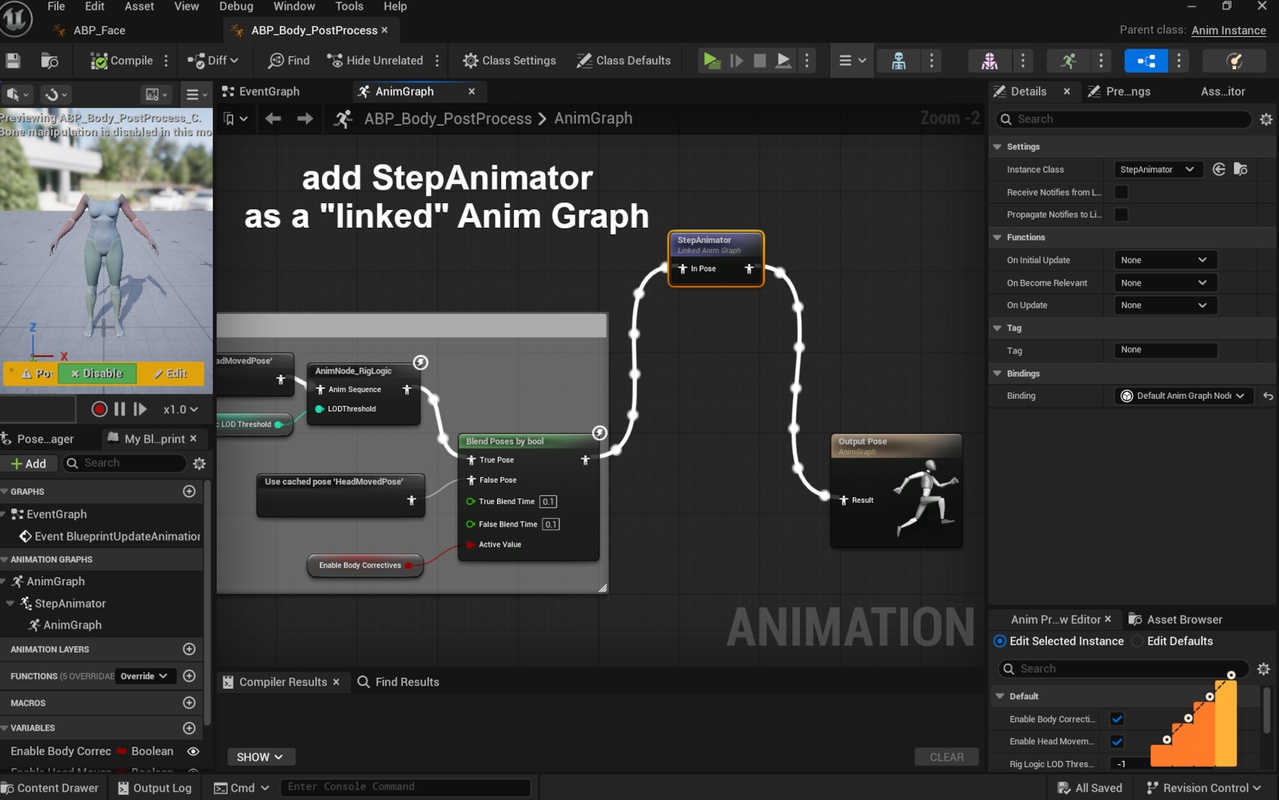Open On Initial Update function dropdown
1279x800 pixels.
[x=1165, y=260]
